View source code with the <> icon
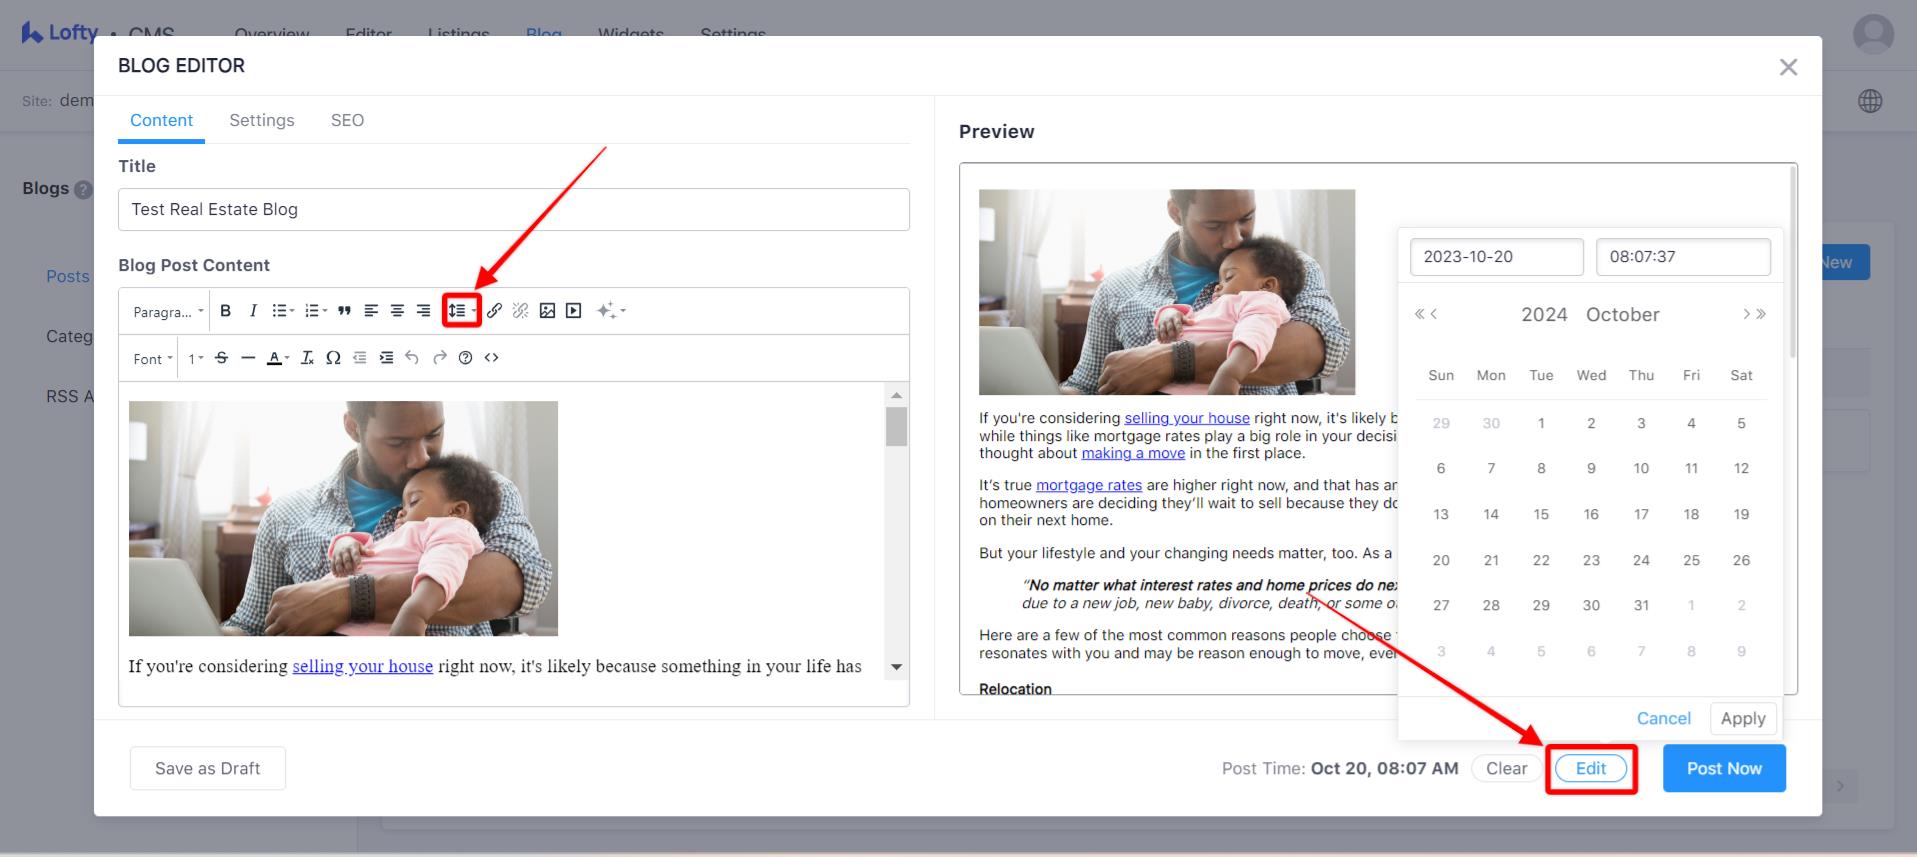 [x=491, y=358]
